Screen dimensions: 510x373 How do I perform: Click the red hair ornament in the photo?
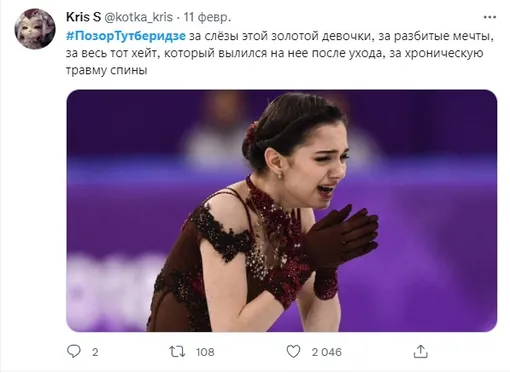click(251, 133)
